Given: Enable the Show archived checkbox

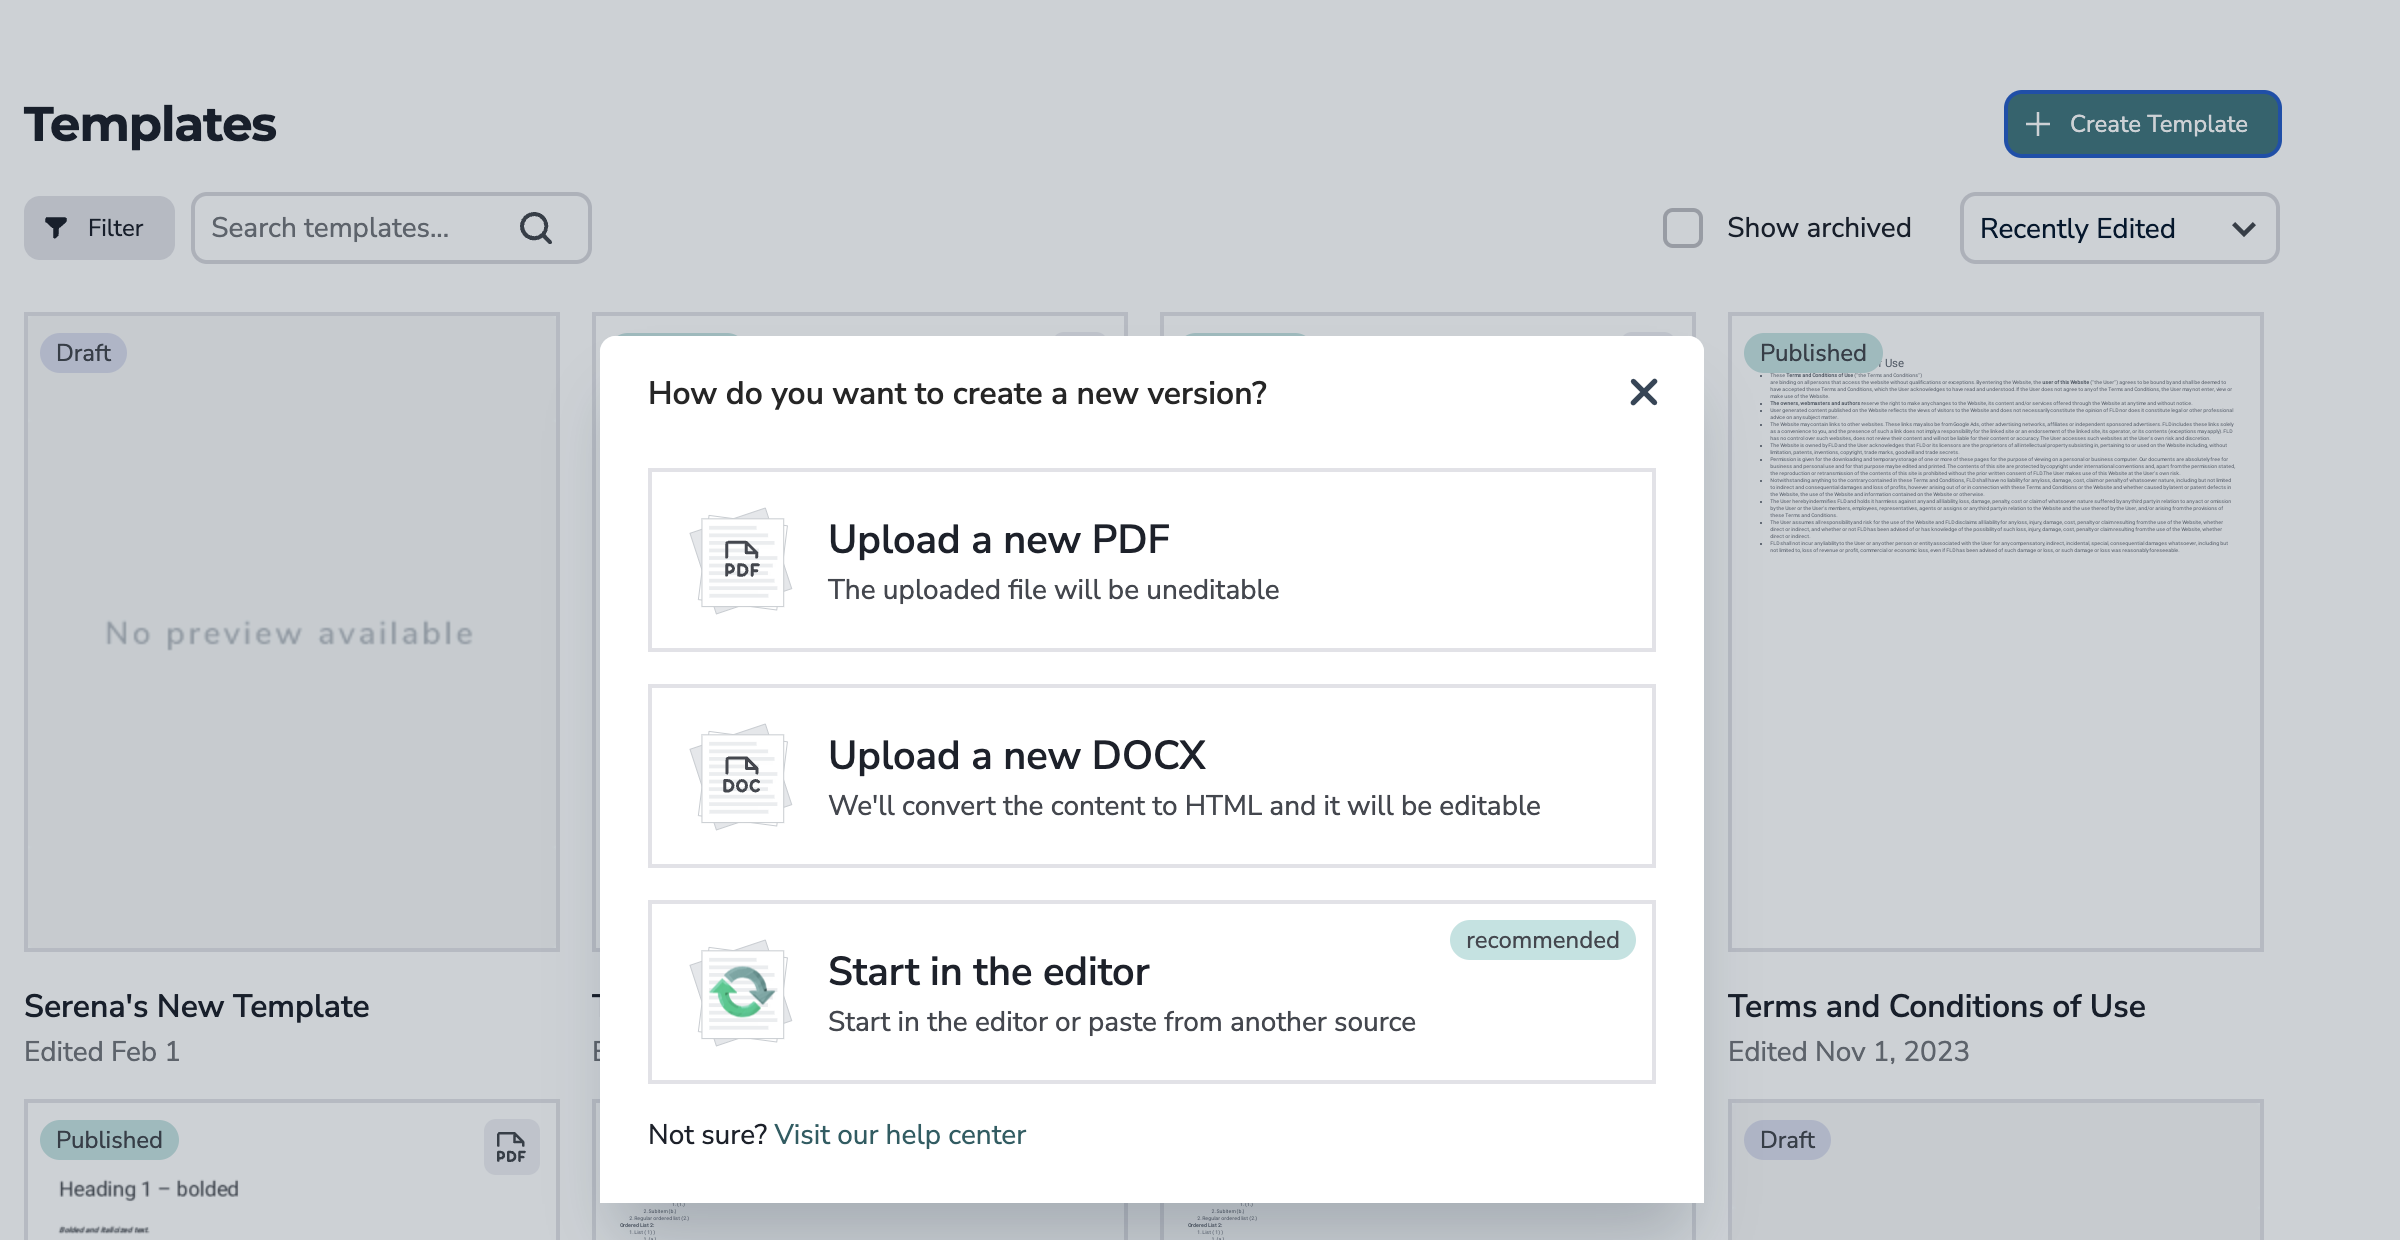Looking at the screenshot, I should [1682, 228].
